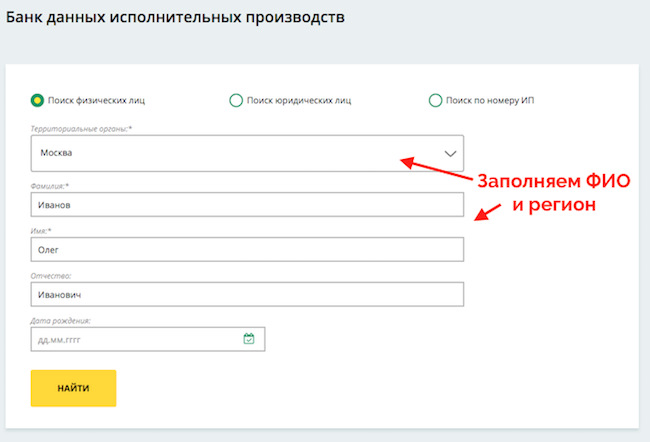This screenshot has width=650, height=442.
Task: Select the 'Поиск физических лиц' radio button
Action: pyautogui.click(x=37, y=100)
